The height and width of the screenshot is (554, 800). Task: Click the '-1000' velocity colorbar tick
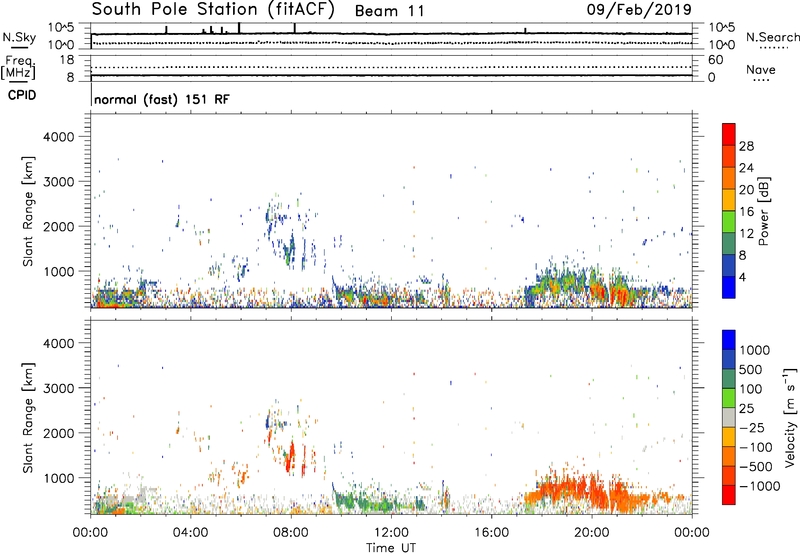(x=759, y=486)
